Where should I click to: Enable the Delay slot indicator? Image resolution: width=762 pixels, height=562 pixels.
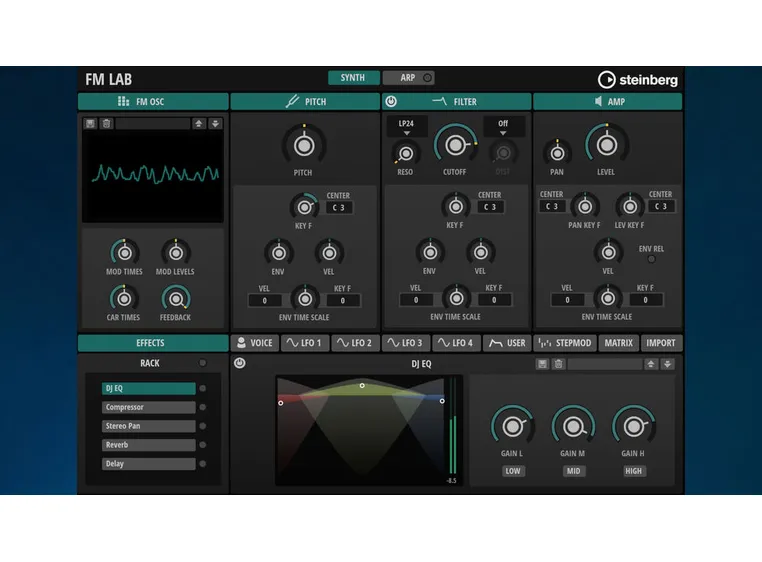coord(203,463)
